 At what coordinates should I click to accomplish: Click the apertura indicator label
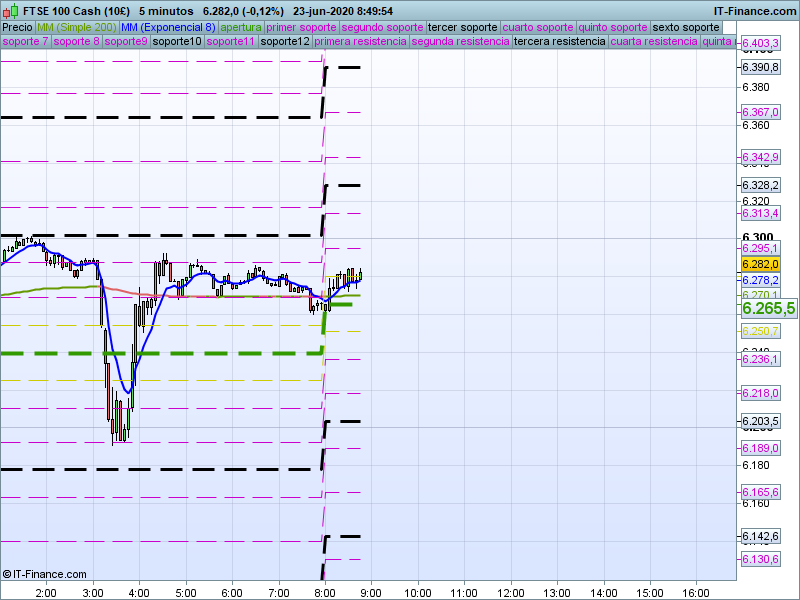click(x=241, y=27)
